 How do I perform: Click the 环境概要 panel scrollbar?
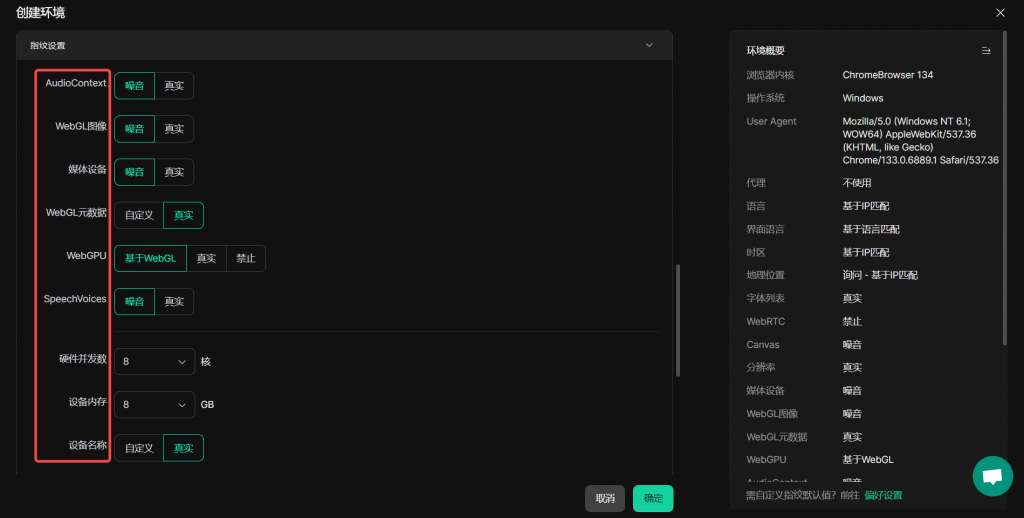1005,200
